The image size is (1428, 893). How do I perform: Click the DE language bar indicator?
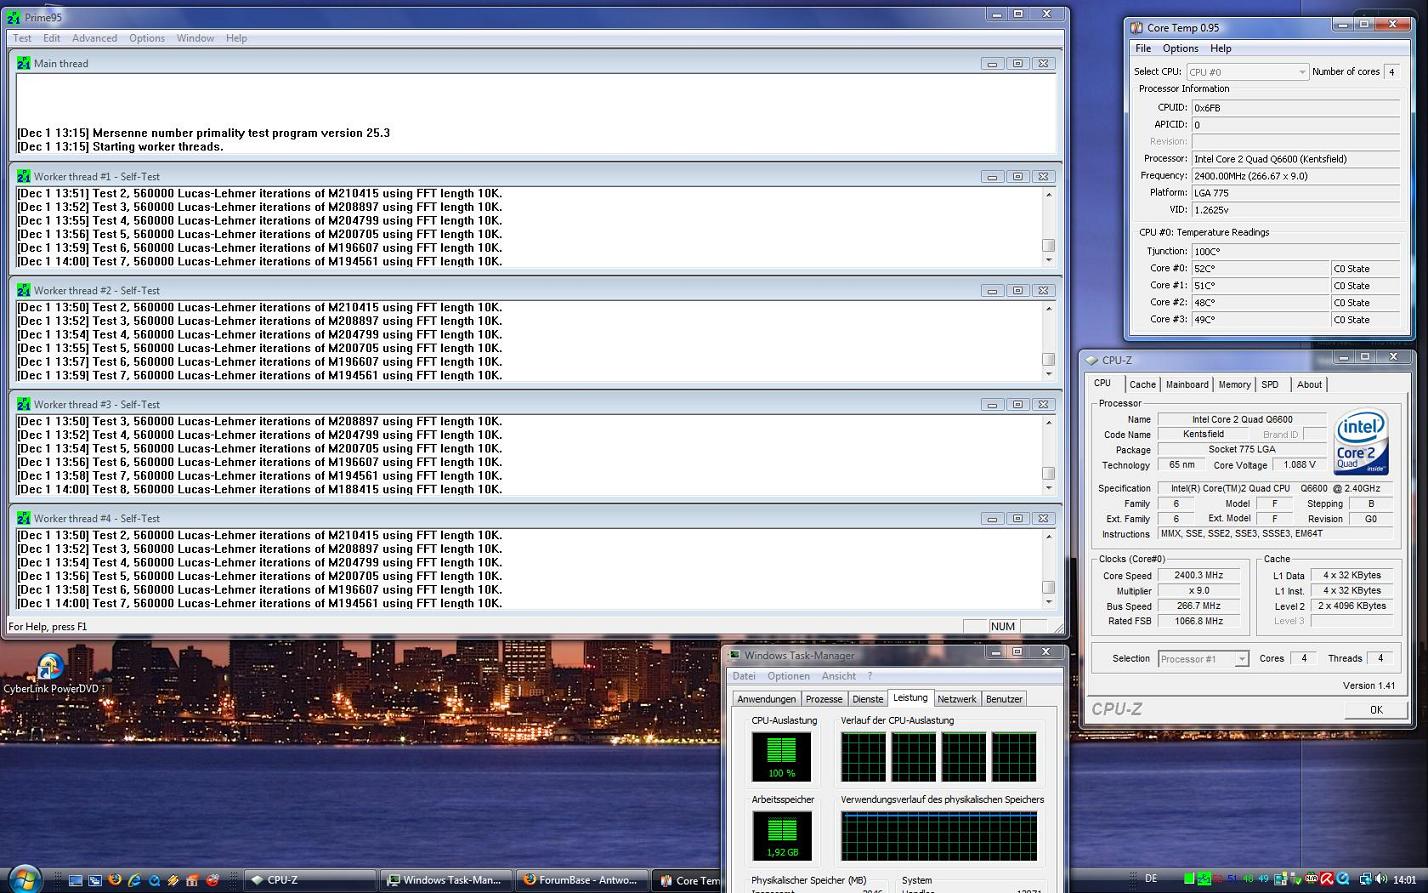tap(1151, 879)
